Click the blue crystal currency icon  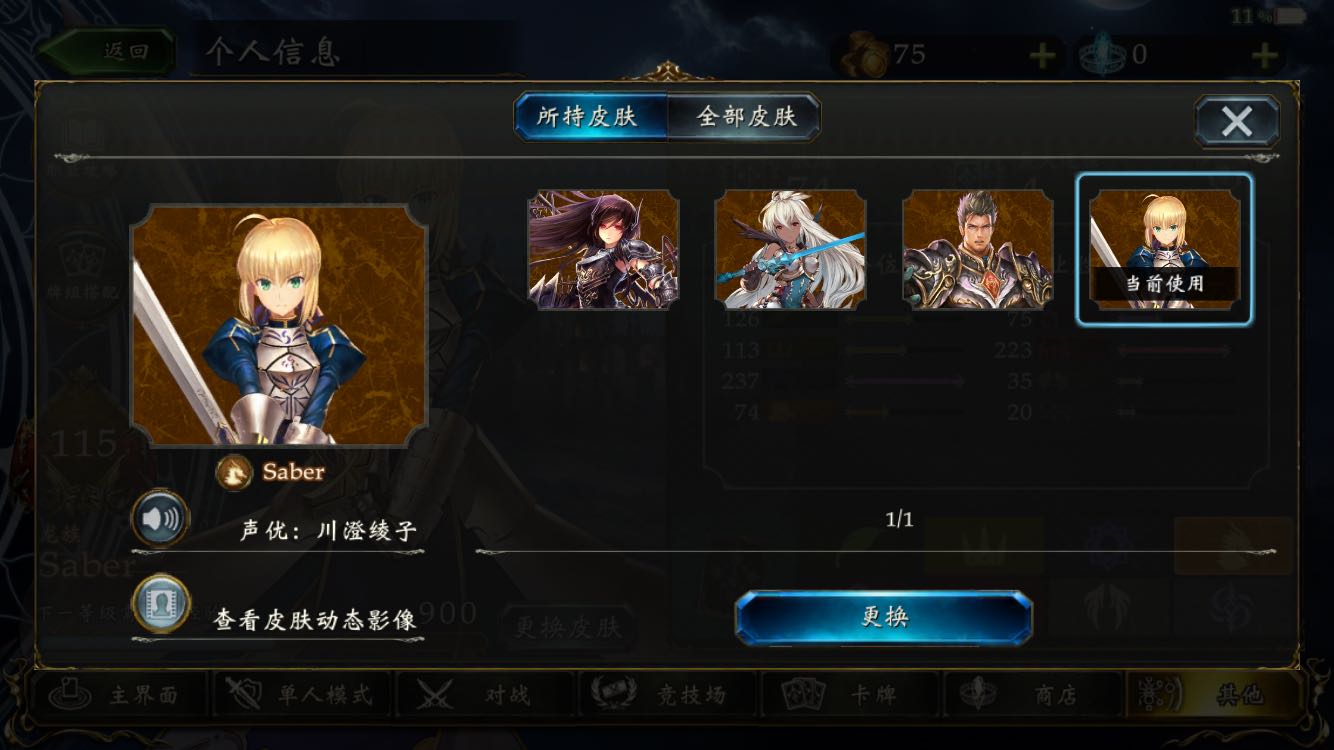point(1106,56)
